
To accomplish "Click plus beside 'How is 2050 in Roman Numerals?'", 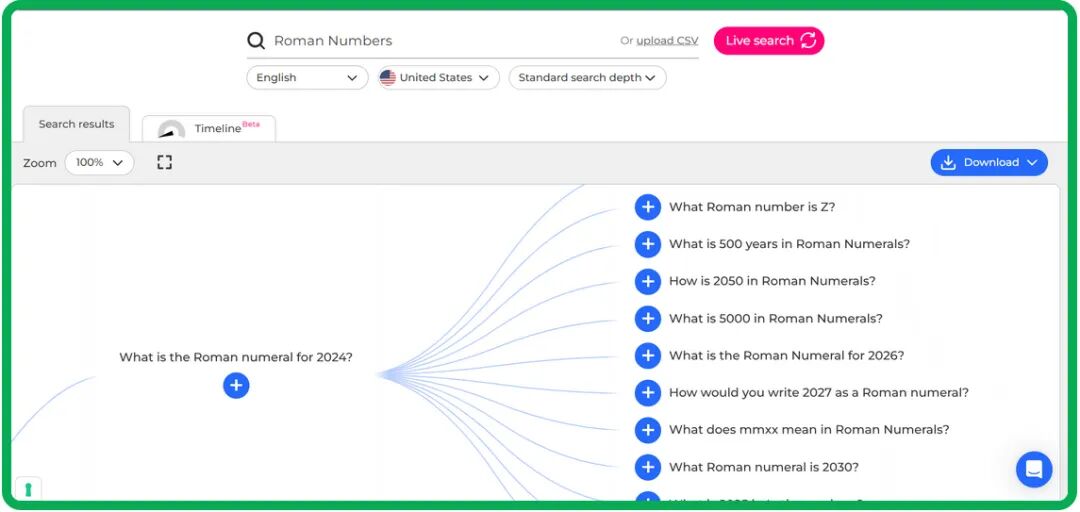I will 648,281.
